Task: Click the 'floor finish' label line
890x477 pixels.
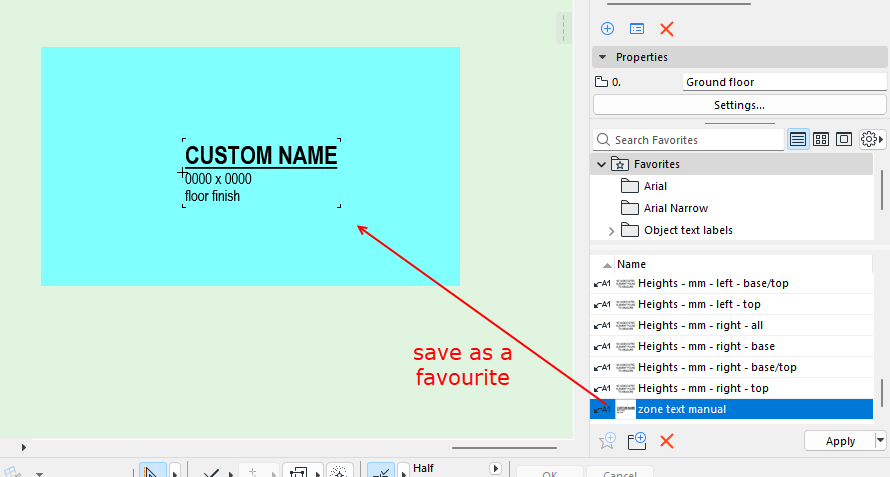Action: coord(212,196)
